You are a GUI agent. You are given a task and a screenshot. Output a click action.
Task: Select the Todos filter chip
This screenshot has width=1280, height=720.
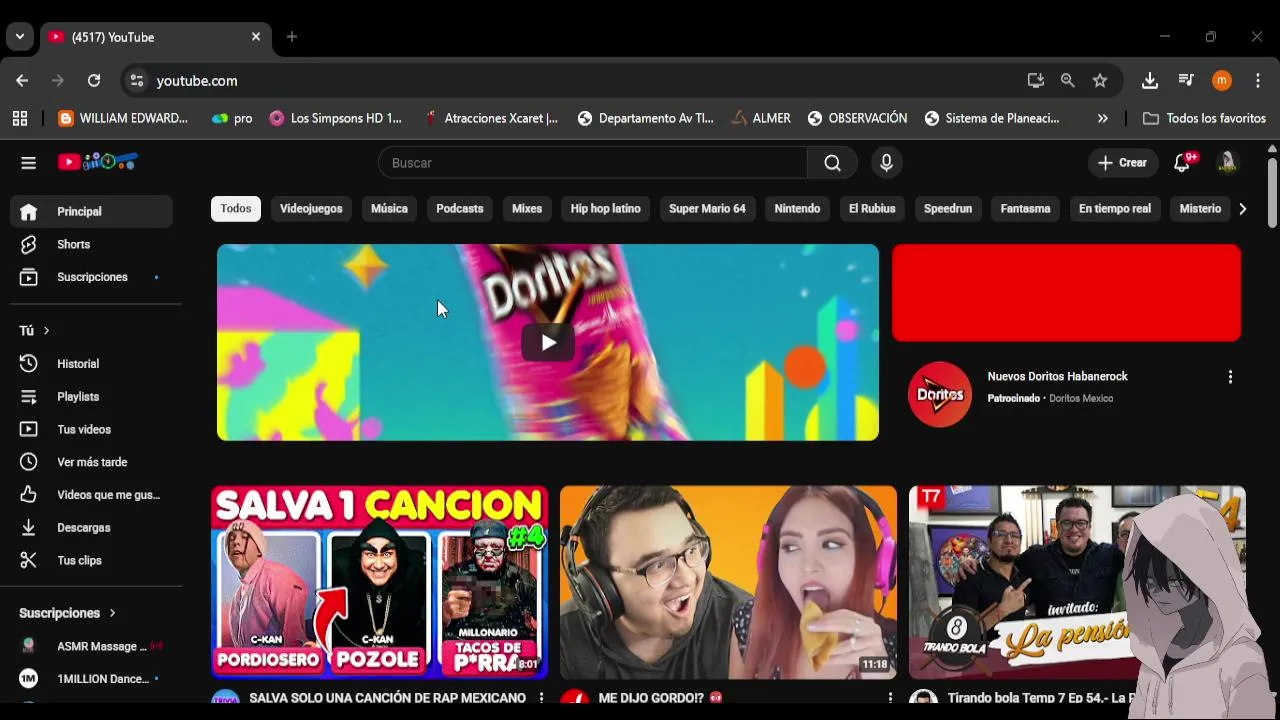pyautogui.click(x=236, y=209)
